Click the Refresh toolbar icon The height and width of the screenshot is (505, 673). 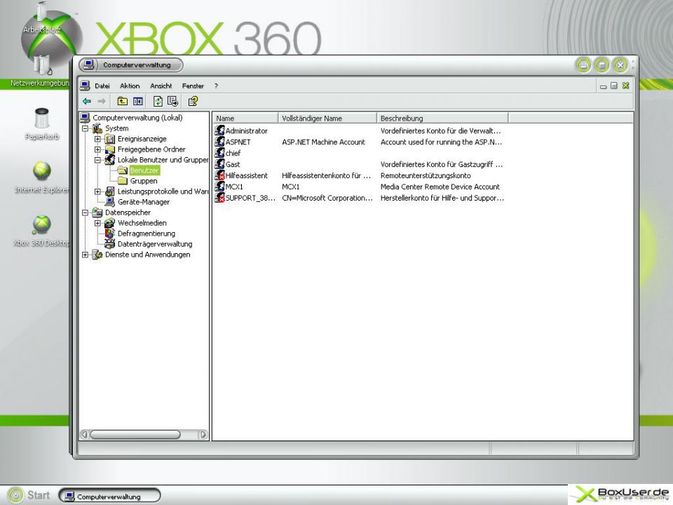click(158, 101)
